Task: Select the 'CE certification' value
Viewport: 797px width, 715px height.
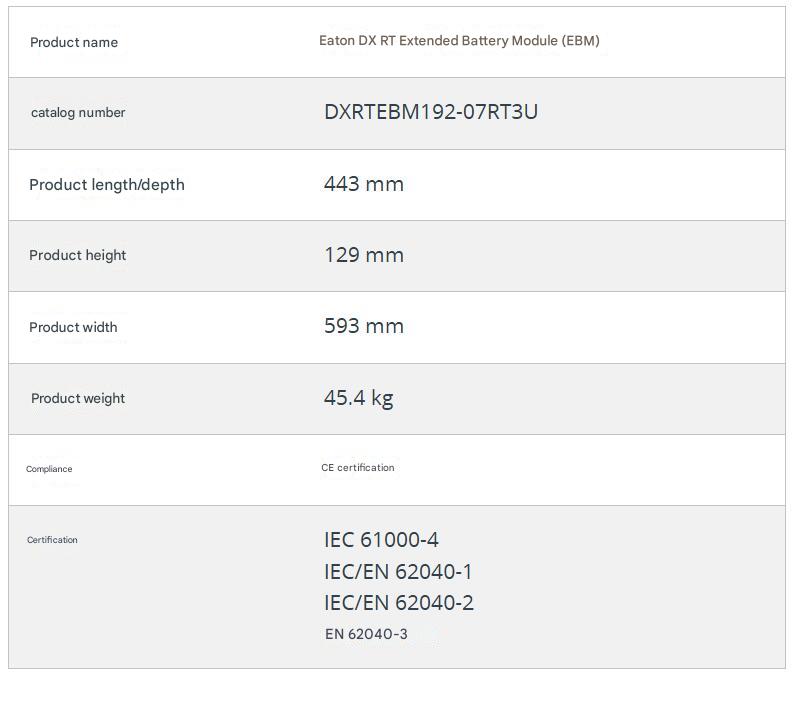Action: click(358, 468)
